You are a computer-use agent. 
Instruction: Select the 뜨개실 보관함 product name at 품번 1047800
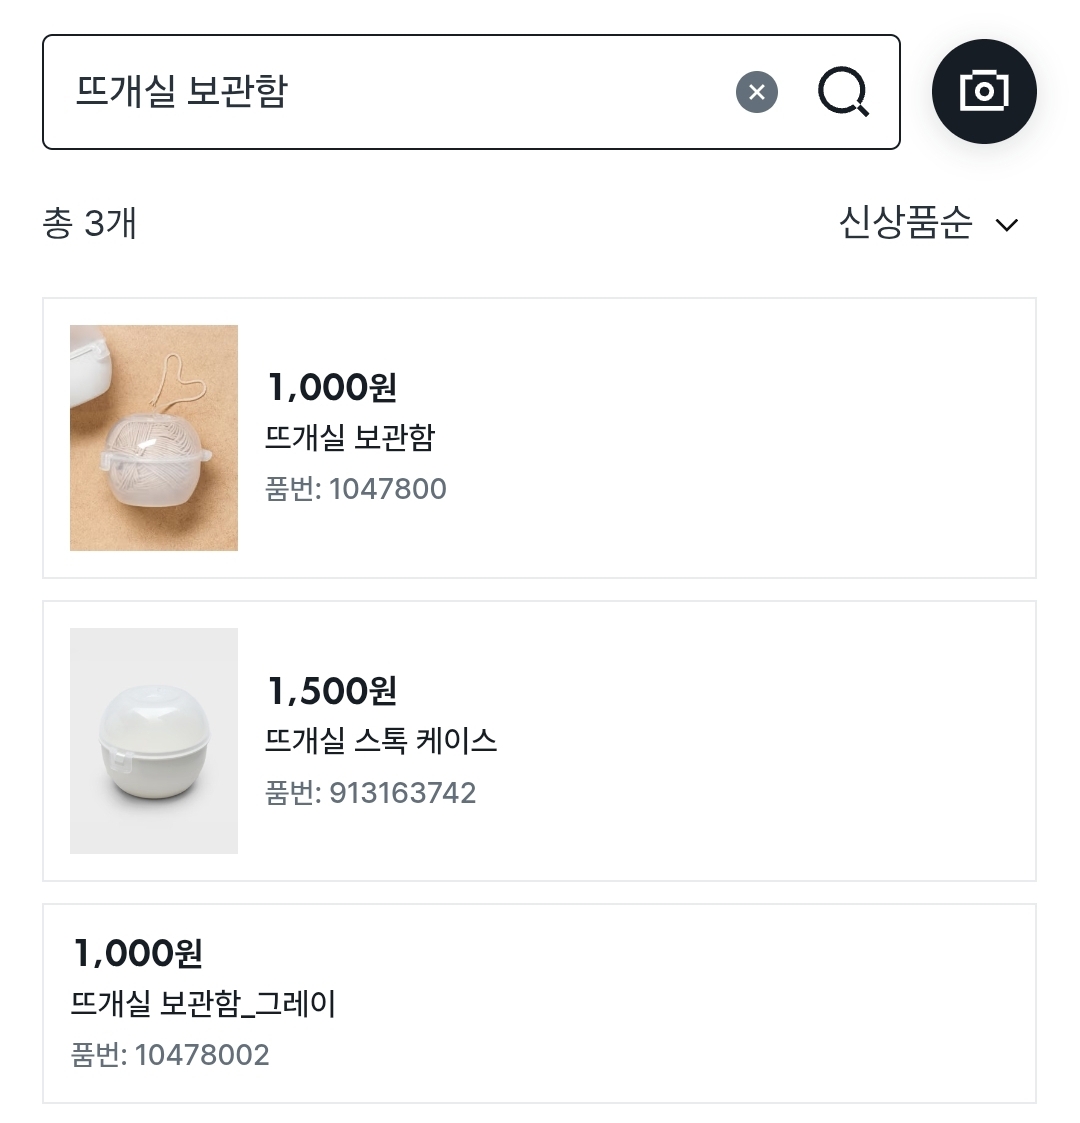click(350, 438)
